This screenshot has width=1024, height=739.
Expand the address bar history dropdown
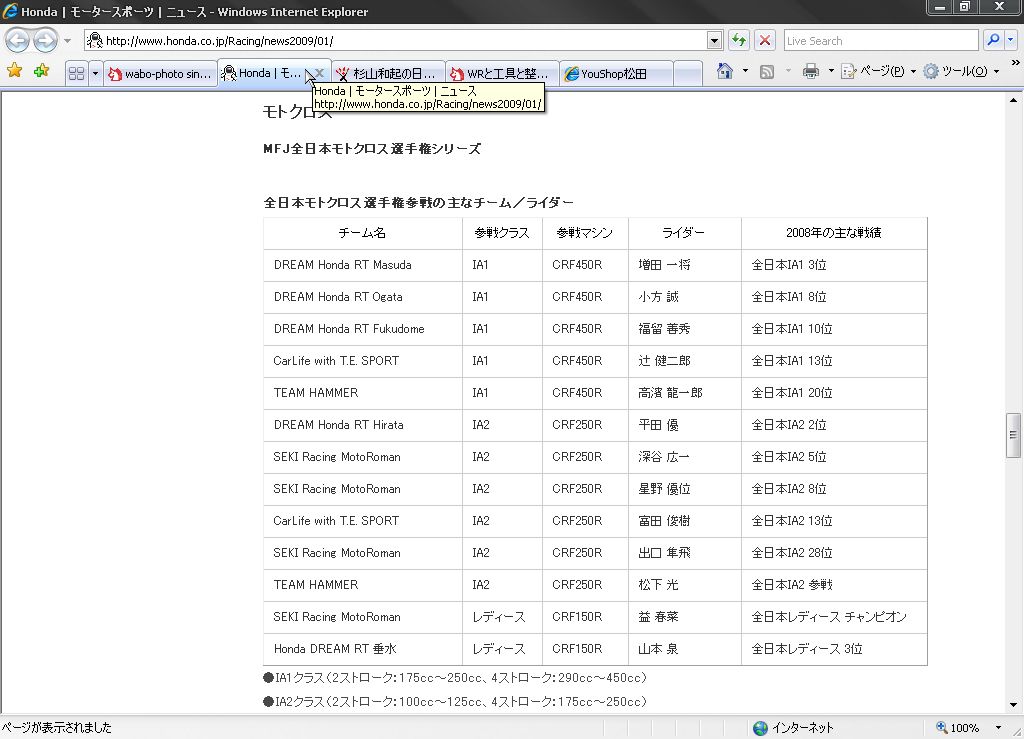click(x=714, y=40)
